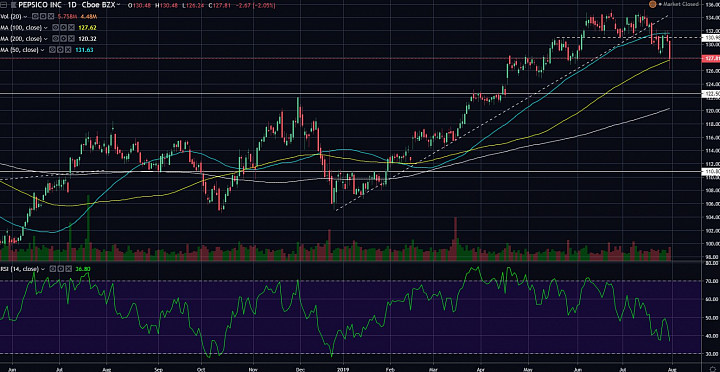This screenshot has width=720, height=372.
Task: Click the 4.48M volume average value
Action: pyautogui.click(x=89, y=17)
